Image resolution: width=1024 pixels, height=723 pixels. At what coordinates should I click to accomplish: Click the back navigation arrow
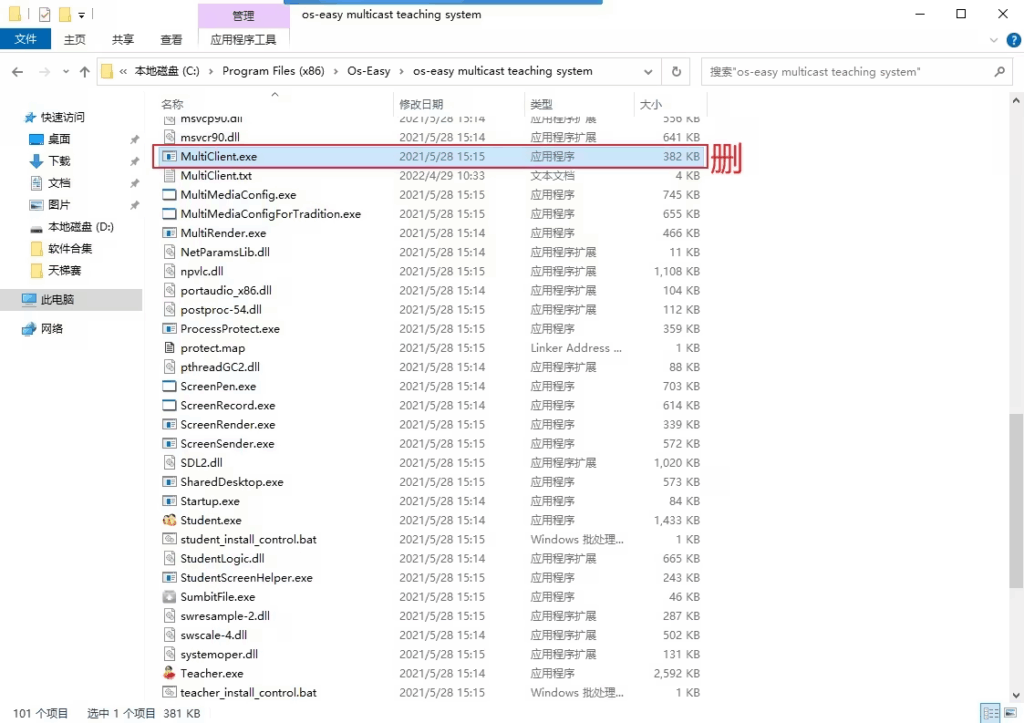(x=16, y=71)
